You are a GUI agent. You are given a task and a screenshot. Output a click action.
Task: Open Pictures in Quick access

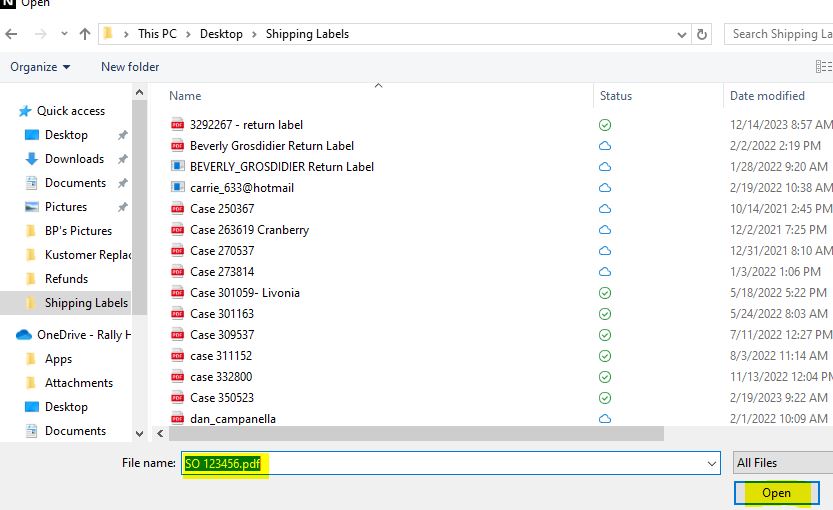point(65,207)
